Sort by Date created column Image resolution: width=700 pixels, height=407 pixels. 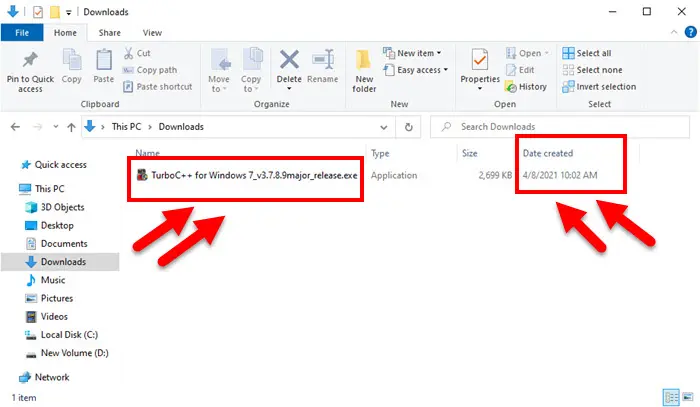pos(548,153)
